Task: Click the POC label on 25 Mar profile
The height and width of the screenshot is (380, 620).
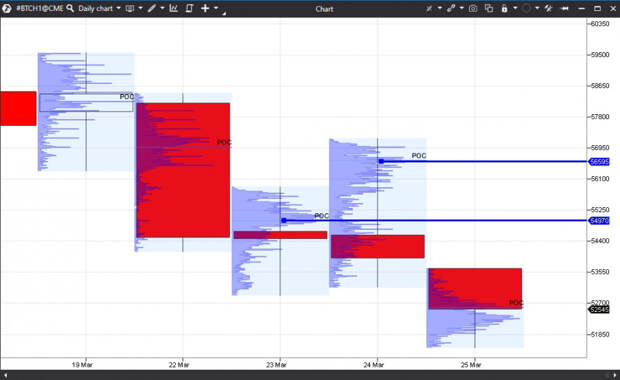Action: (x=516, y=303)
